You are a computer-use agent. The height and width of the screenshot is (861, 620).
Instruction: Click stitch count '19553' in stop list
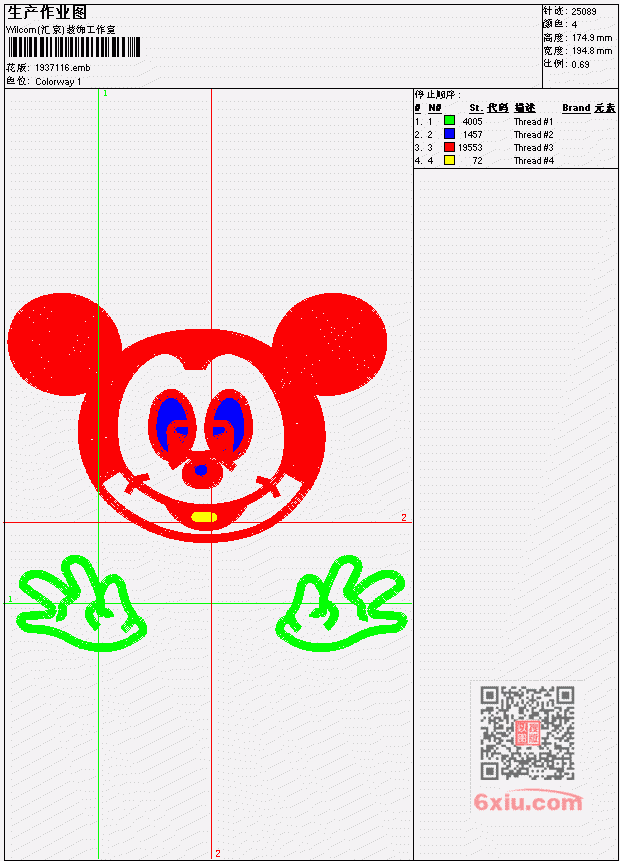[470, 148]
